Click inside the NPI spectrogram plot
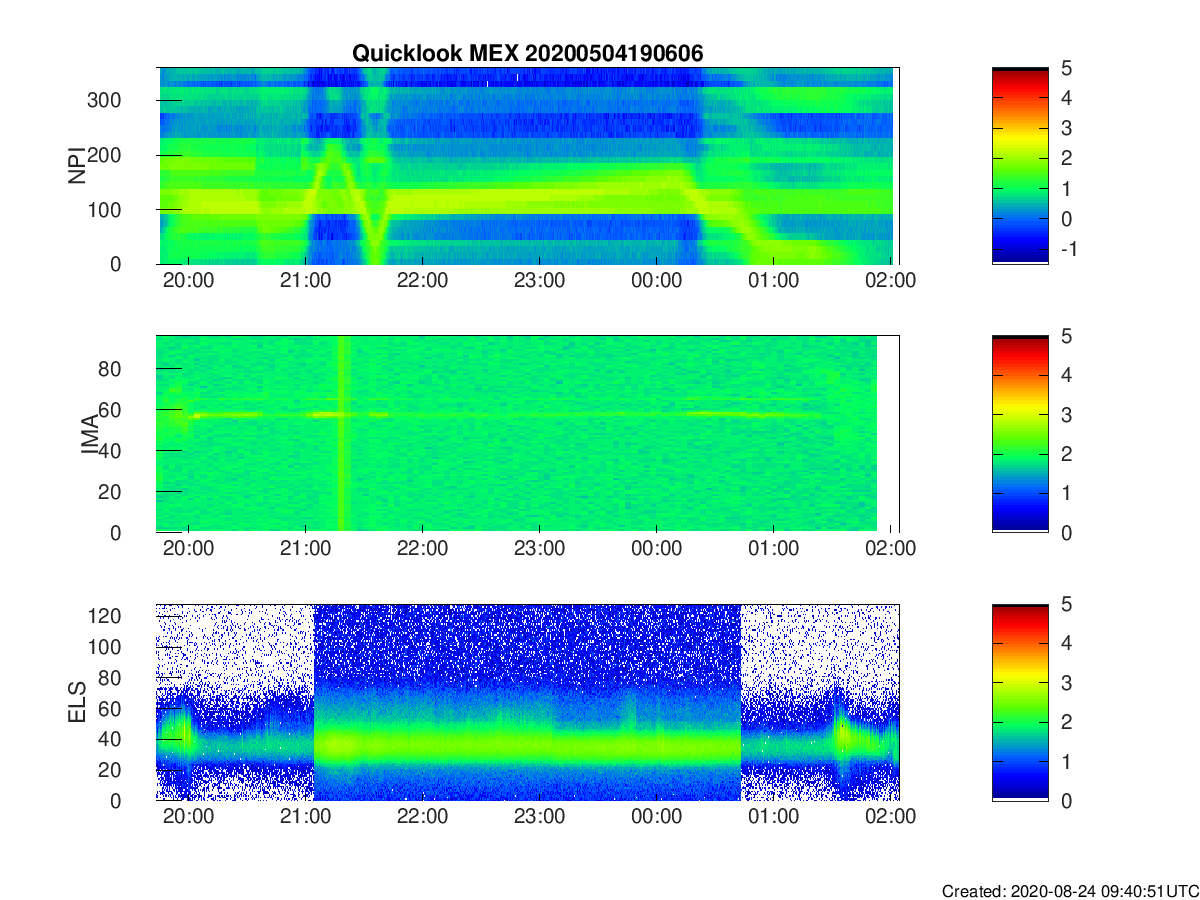The height and width of the screenshot is (900, 1200). 527,166
